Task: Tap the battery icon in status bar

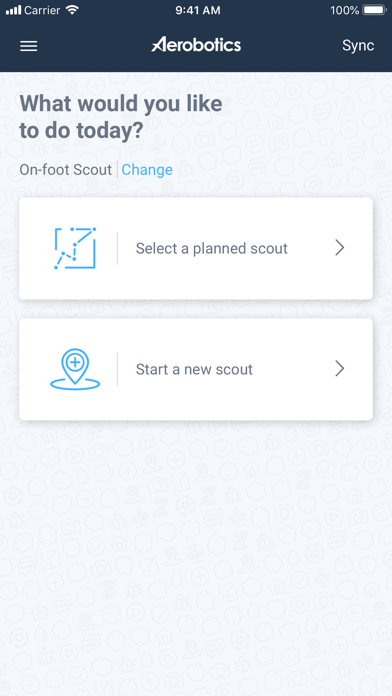Action: pos(374,10)
